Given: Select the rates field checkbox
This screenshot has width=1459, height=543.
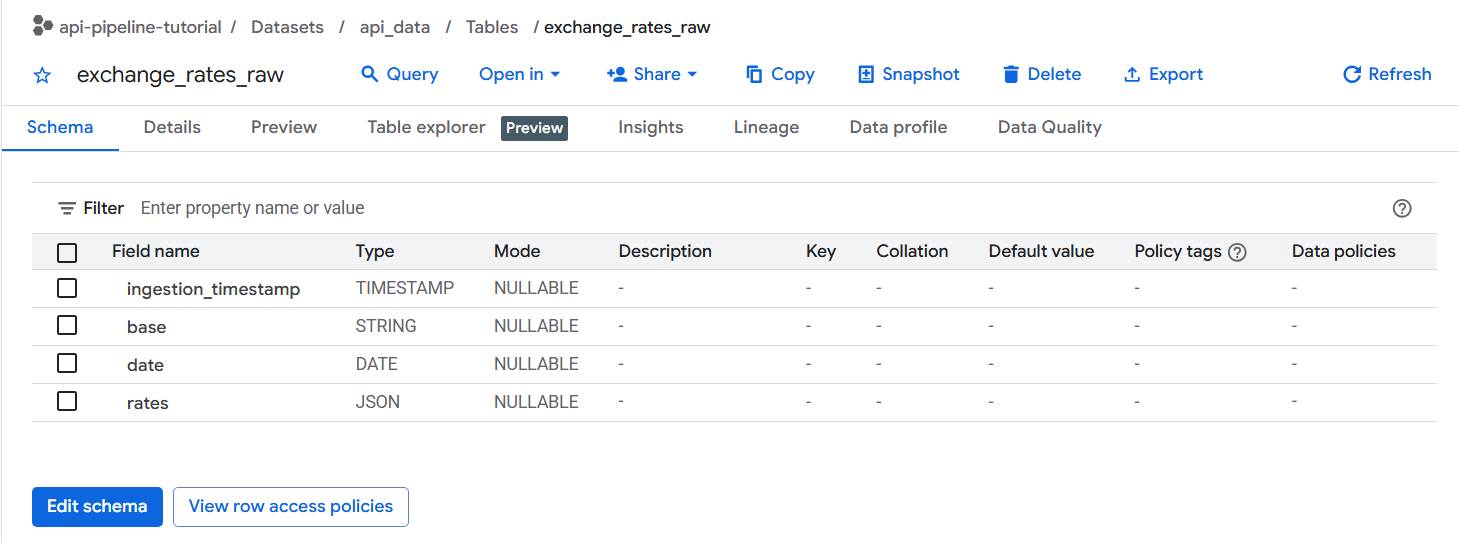Looking at the screenshot, I should click(67, 402).
